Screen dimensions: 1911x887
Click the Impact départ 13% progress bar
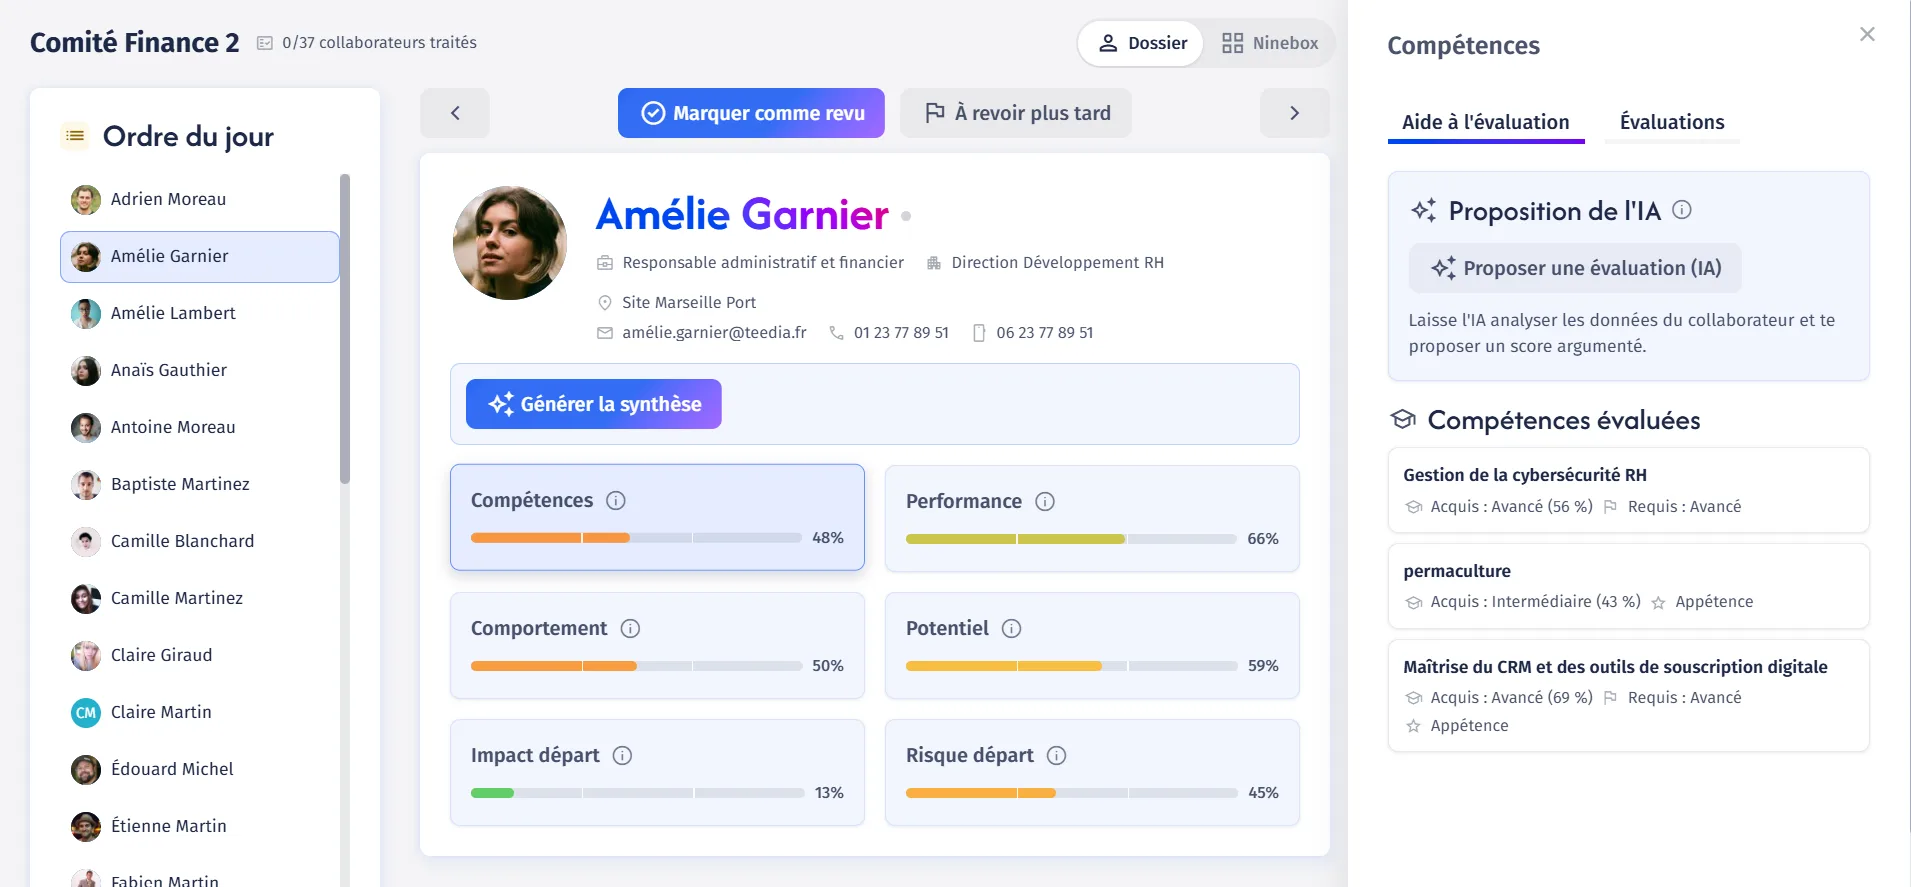click(636, 793)
